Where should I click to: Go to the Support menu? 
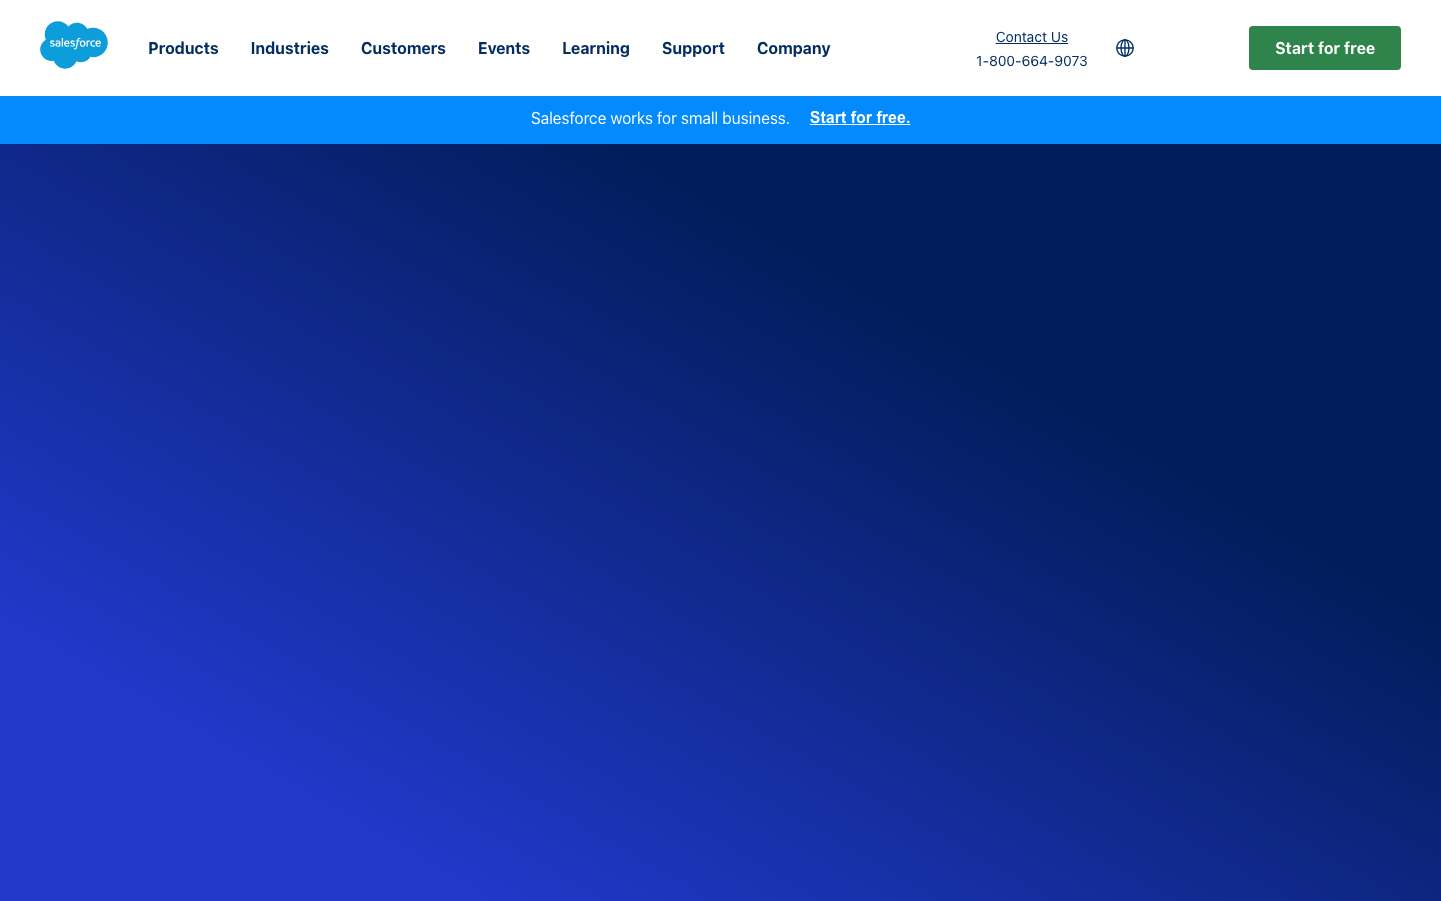click(x=693, y=48)
